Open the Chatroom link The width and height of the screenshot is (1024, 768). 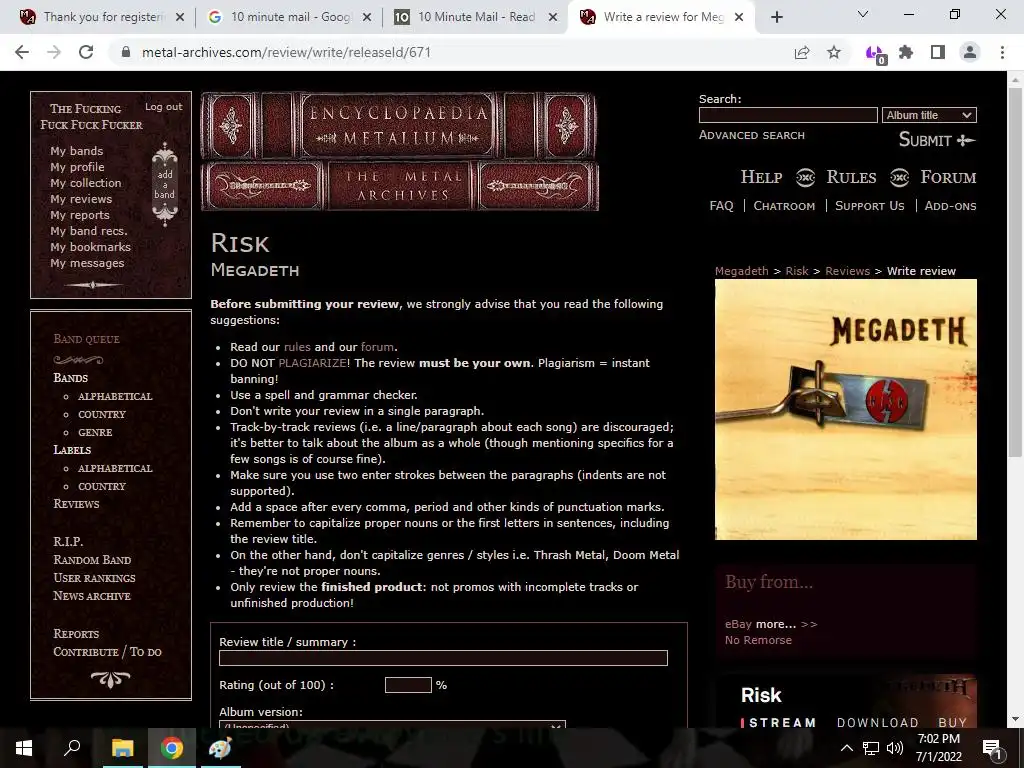[784, 206]
